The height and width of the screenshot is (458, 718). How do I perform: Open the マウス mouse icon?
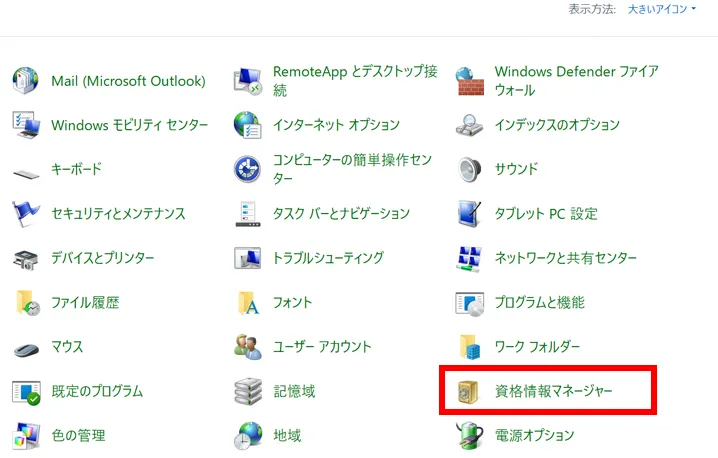tap(25, 347)
